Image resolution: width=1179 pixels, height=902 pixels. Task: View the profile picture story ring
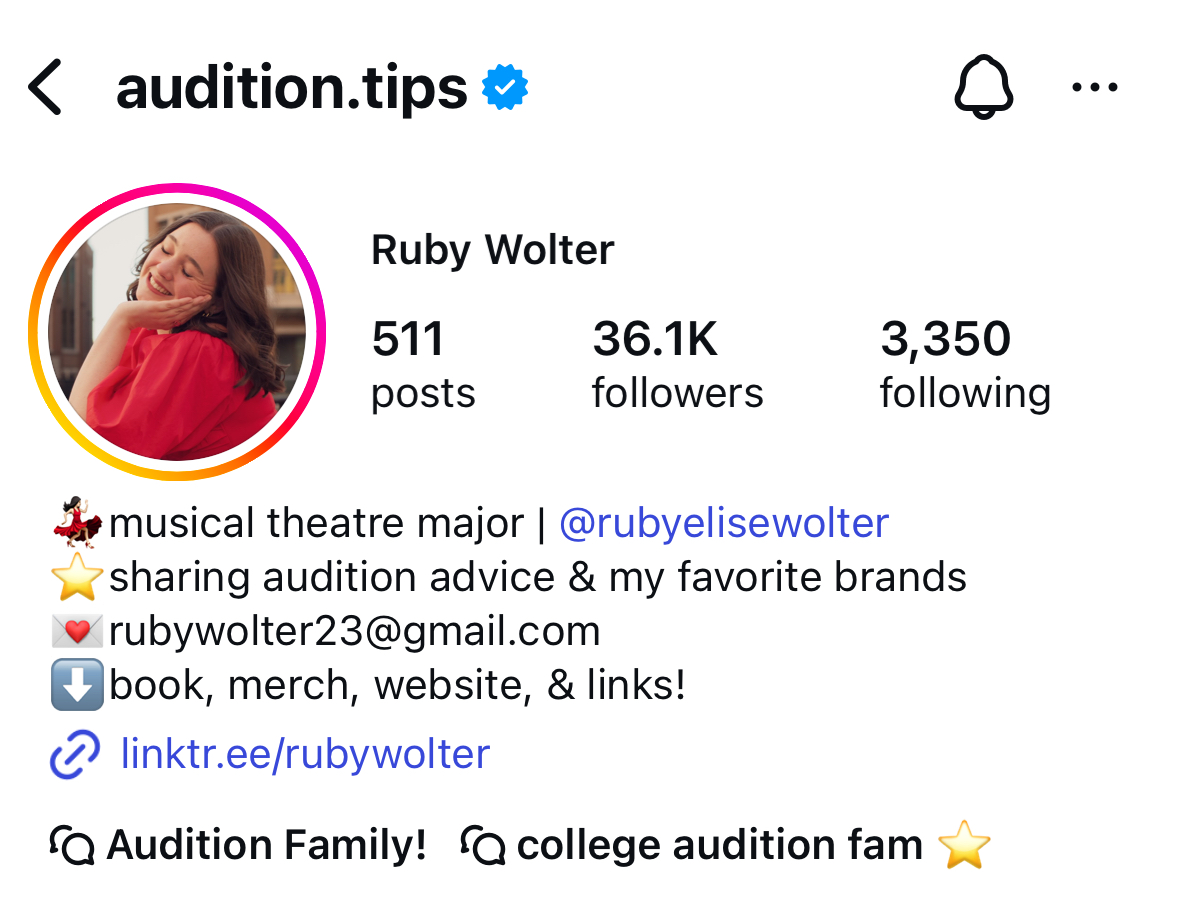click(x=177, y=332)
